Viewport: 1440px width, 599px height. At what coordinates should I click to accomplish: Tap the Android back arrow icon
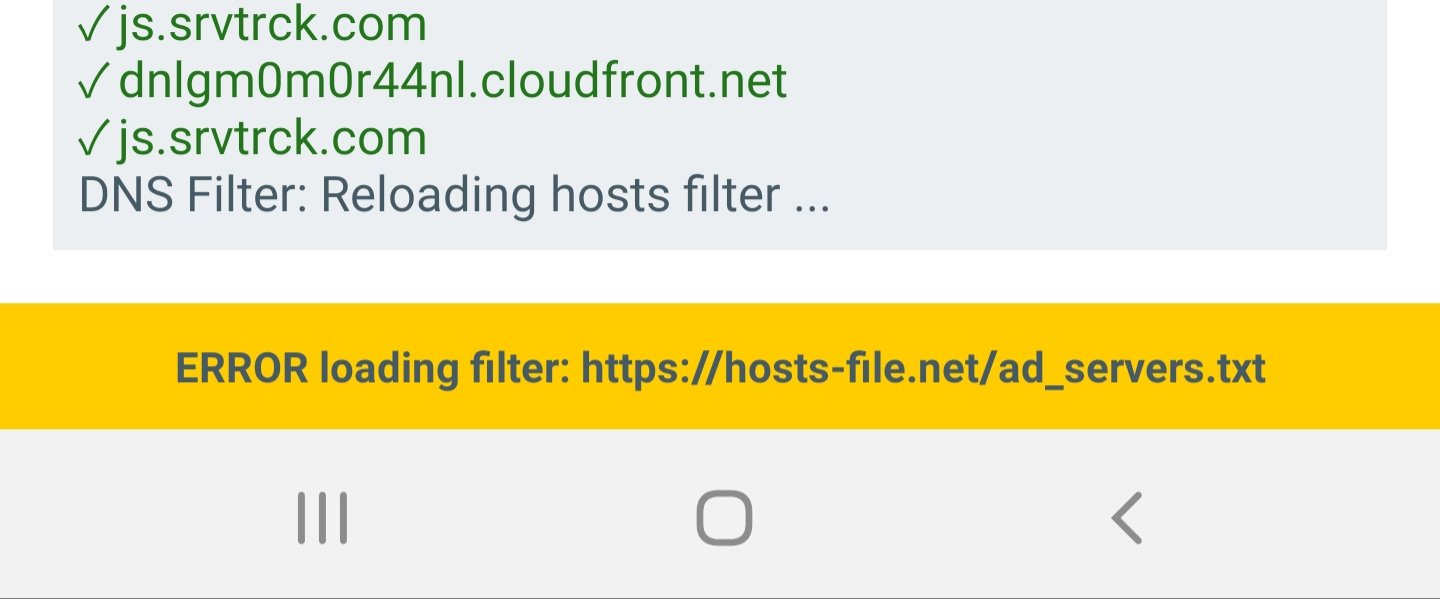tap(1127, 518)
